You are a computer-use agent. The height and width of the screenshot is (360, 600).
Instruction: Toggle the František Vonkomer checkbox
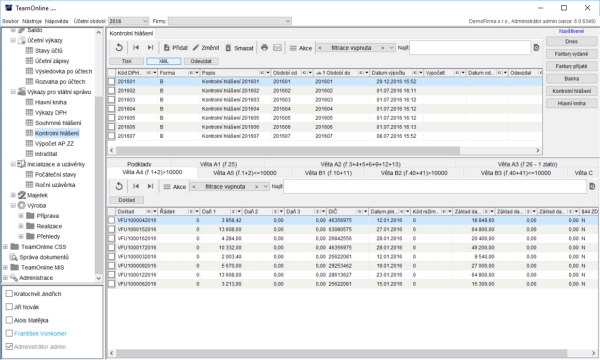pyautogui.click(x=9, y=333)
